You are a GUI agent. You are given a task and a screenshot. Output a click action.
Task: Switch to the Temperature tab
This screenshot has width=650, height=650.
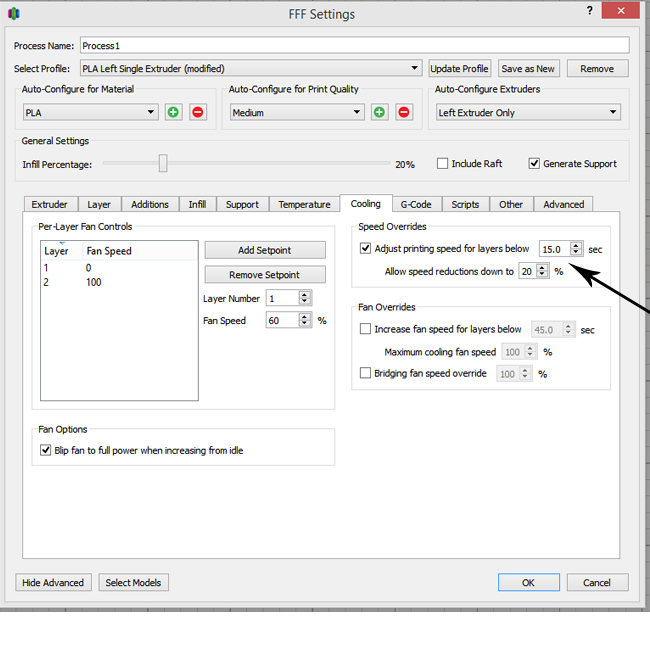click(304, 204)
